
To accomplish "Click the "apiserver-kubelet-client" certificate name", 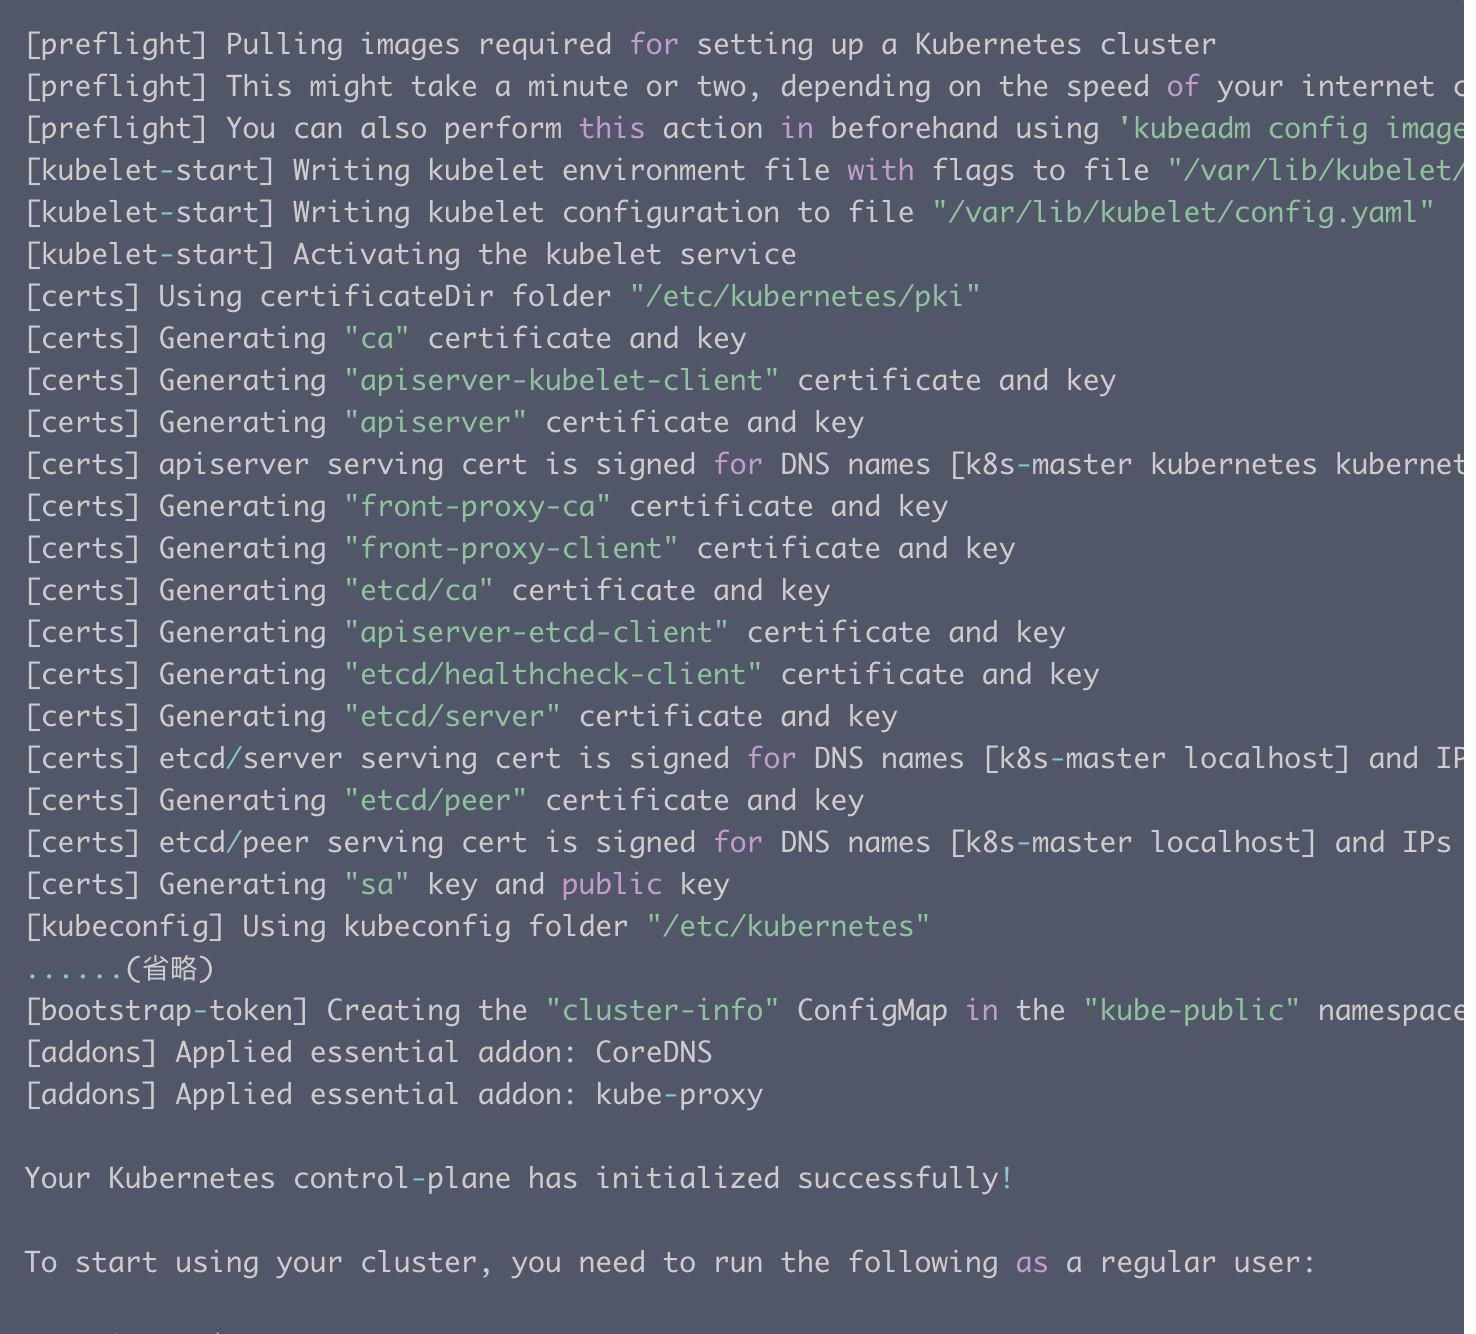I will pyautogui.click(x=561, y=381).
